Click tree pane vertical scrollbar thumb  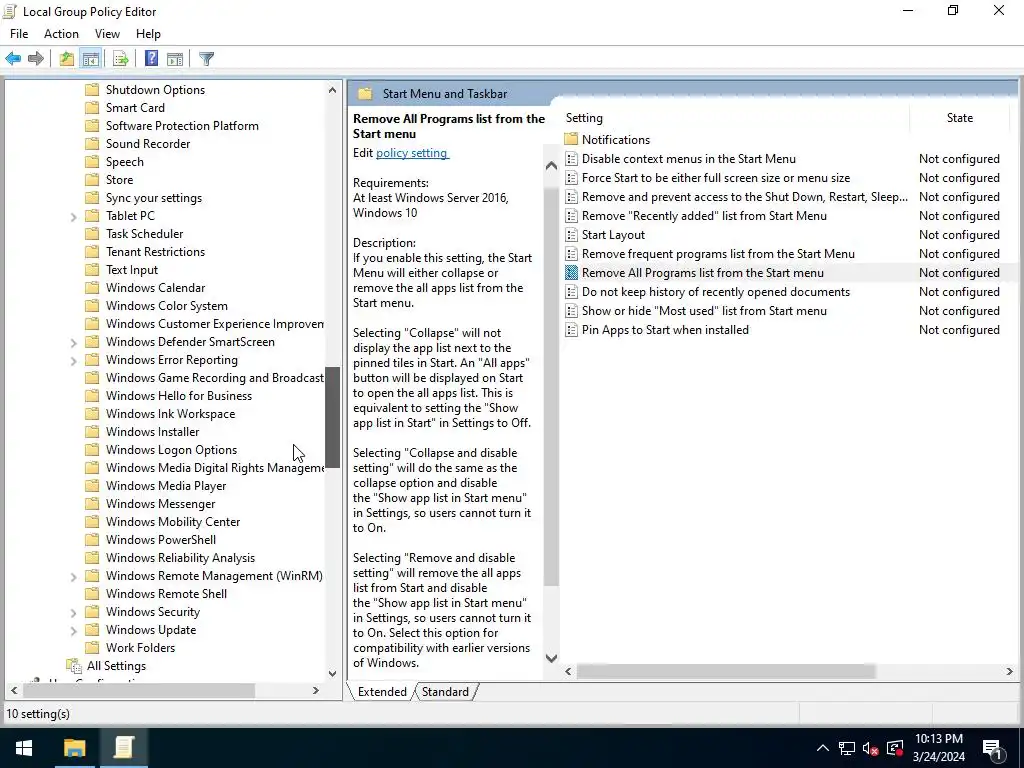(x=332, y=417)
